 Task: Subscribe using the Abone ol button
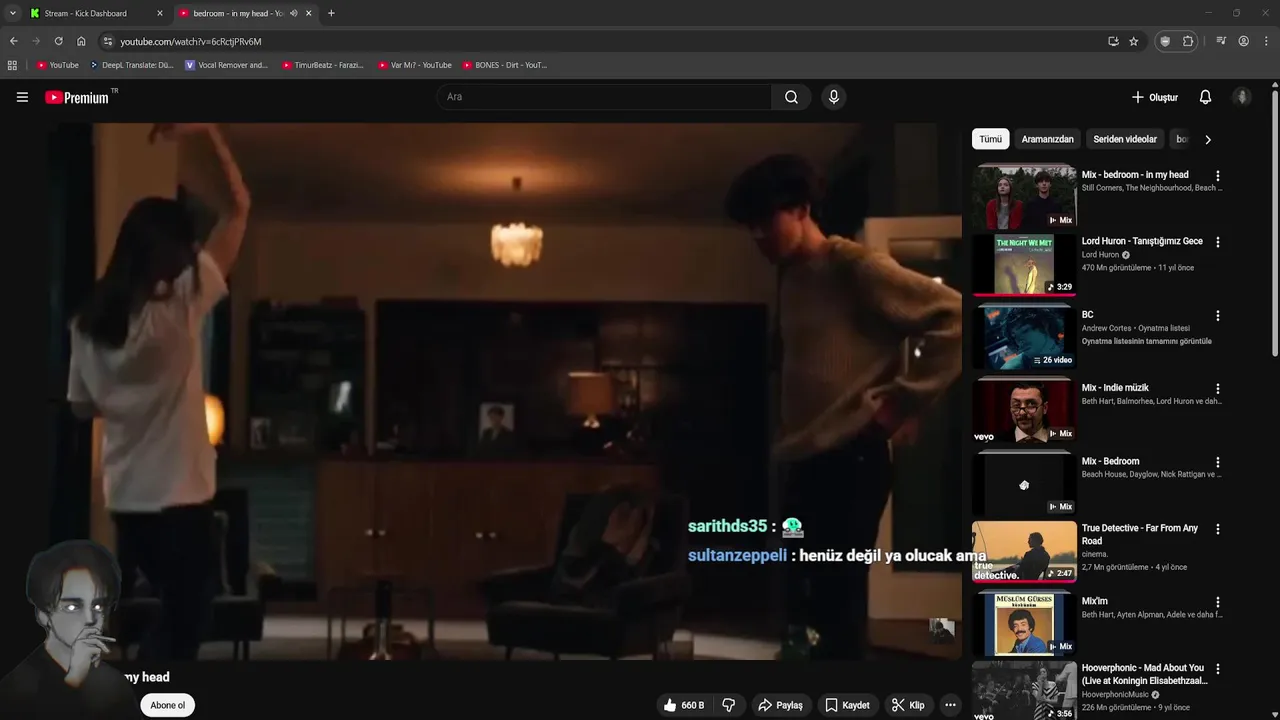[x=167, y=705]
